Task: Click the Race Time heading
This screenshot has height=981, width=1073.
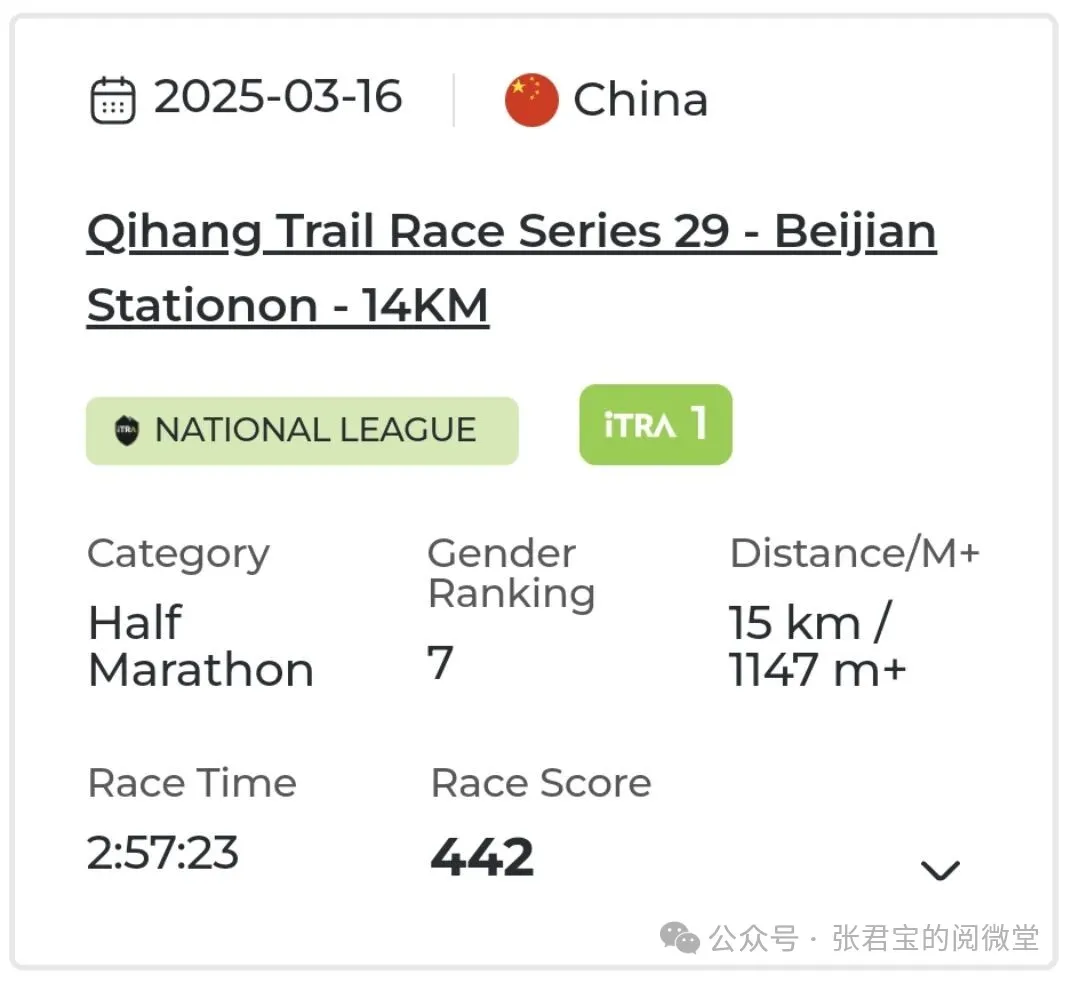Action: pos(192,783)
